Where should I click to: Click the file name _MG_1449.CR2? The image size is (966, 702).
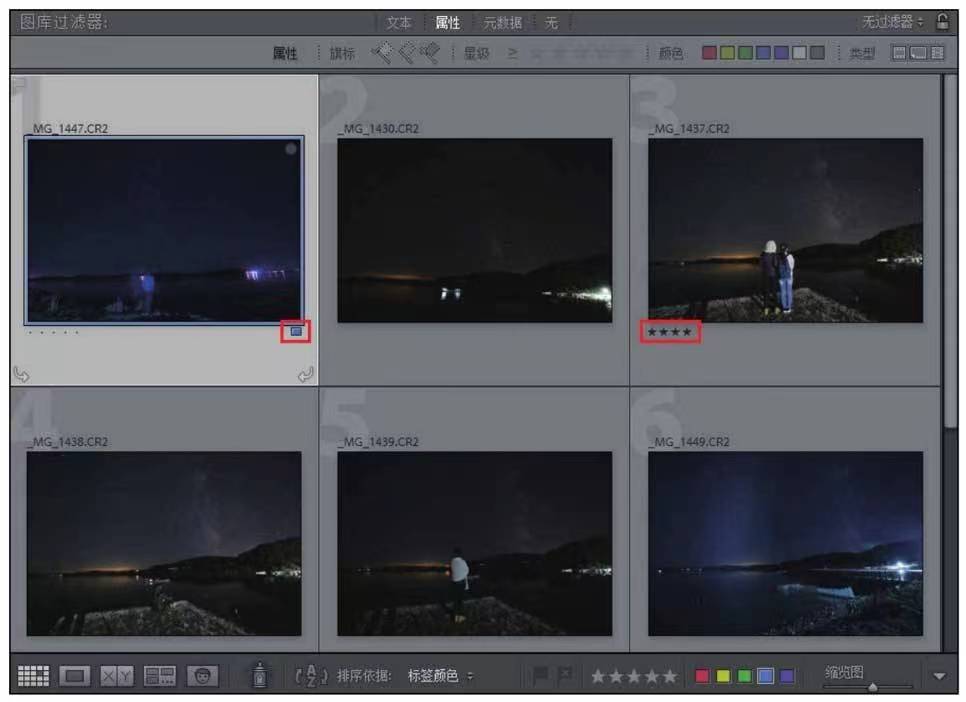click(x=690, y=442)
